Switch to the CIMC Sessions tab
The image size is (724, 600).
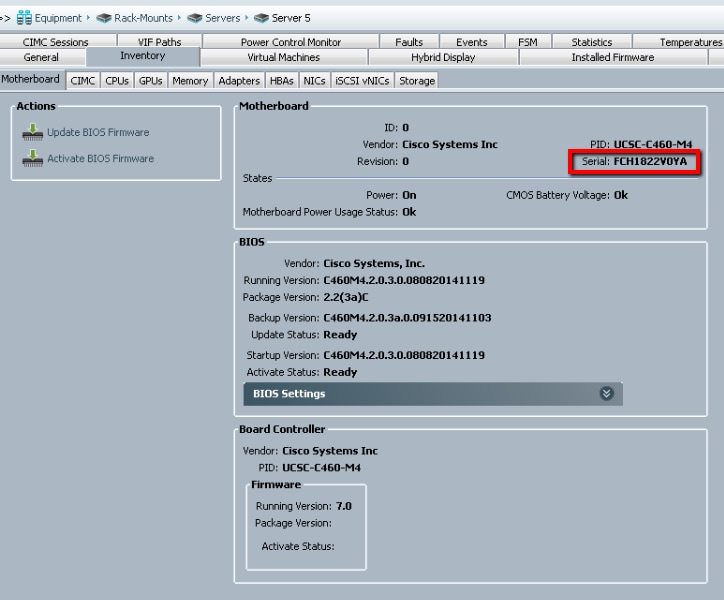(x=55, y=42)
